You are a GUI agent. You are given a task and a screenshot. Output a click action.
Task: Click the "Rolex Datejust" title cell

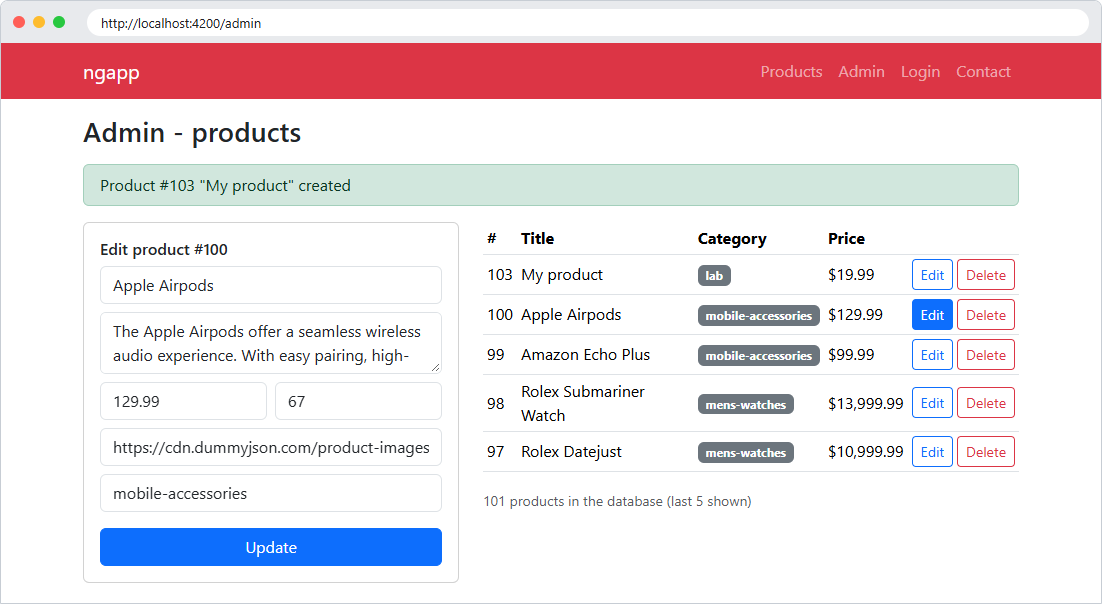571,451
